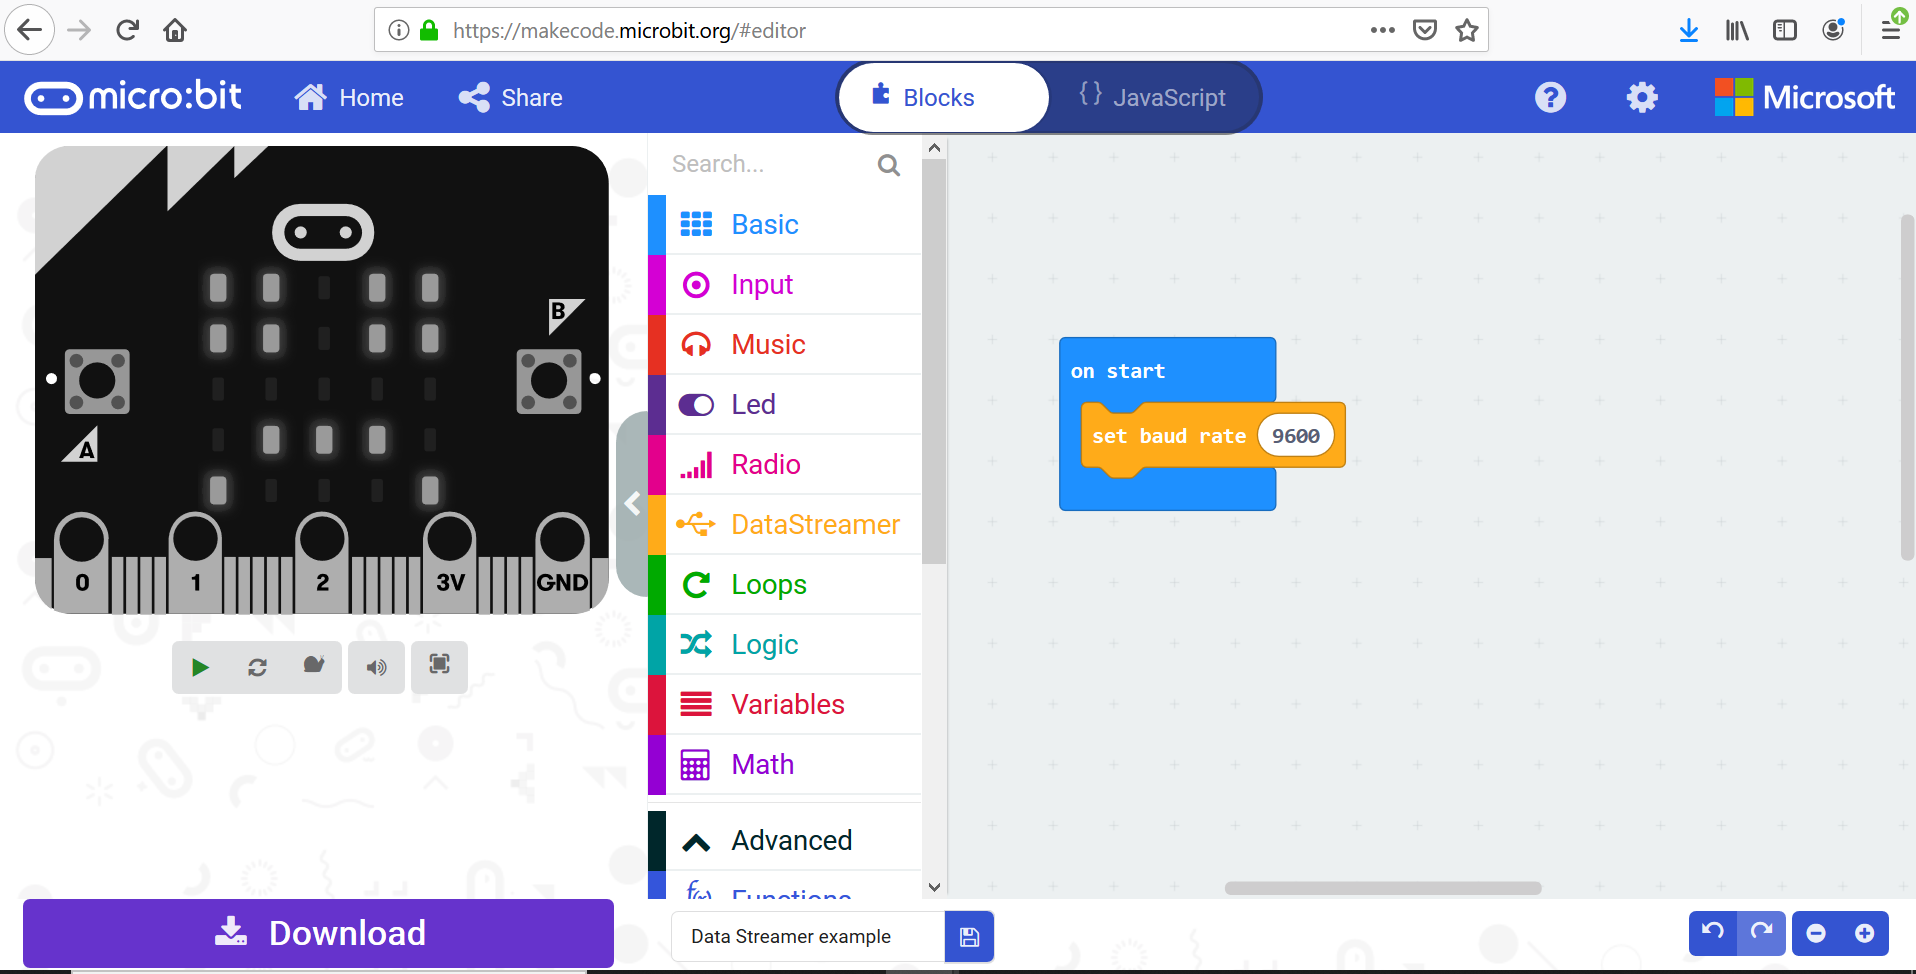Mute the simulator sound

(x=376, y=667)
